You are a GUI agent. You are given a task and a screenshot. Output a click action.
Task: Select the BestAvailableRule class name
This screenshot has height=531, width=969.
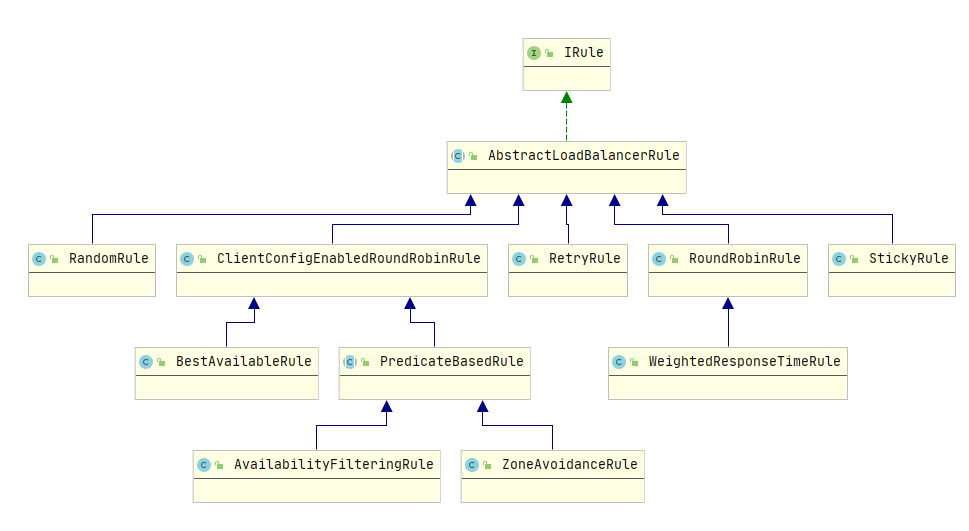(243, 361)
